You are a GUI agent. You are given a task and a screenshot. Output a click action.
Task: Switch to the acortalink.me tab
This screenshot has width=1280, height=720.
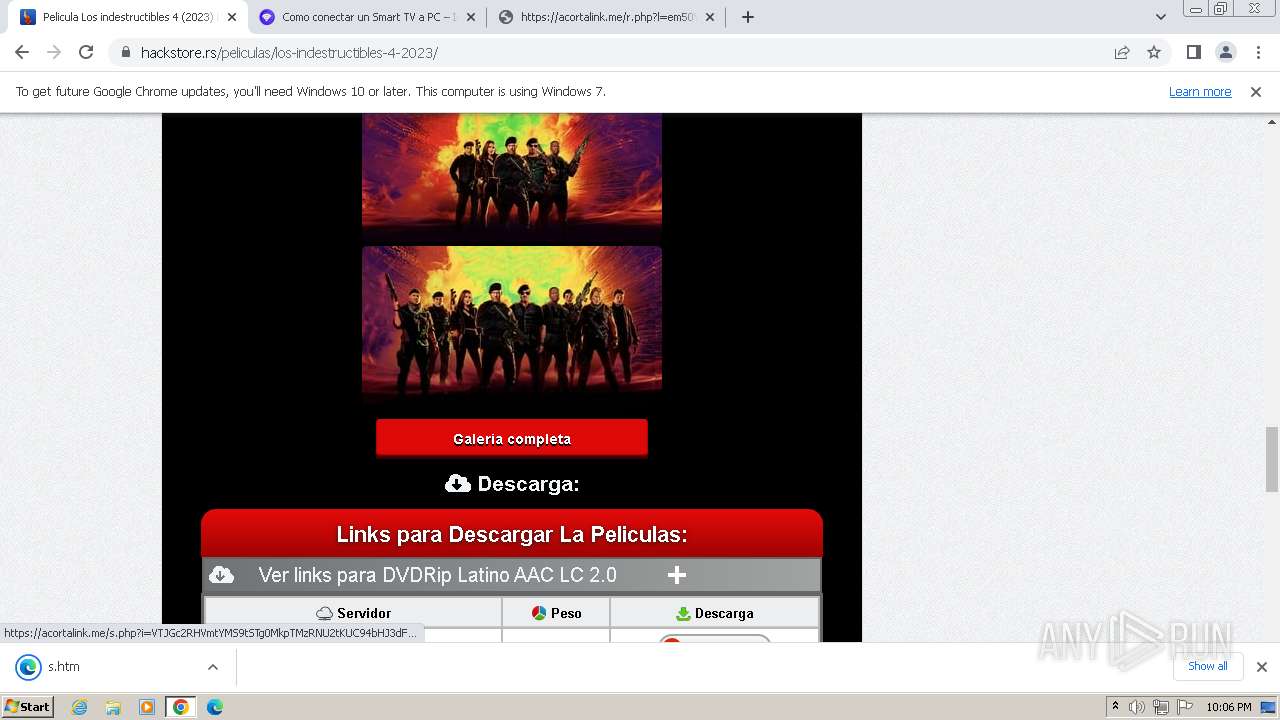607,17
